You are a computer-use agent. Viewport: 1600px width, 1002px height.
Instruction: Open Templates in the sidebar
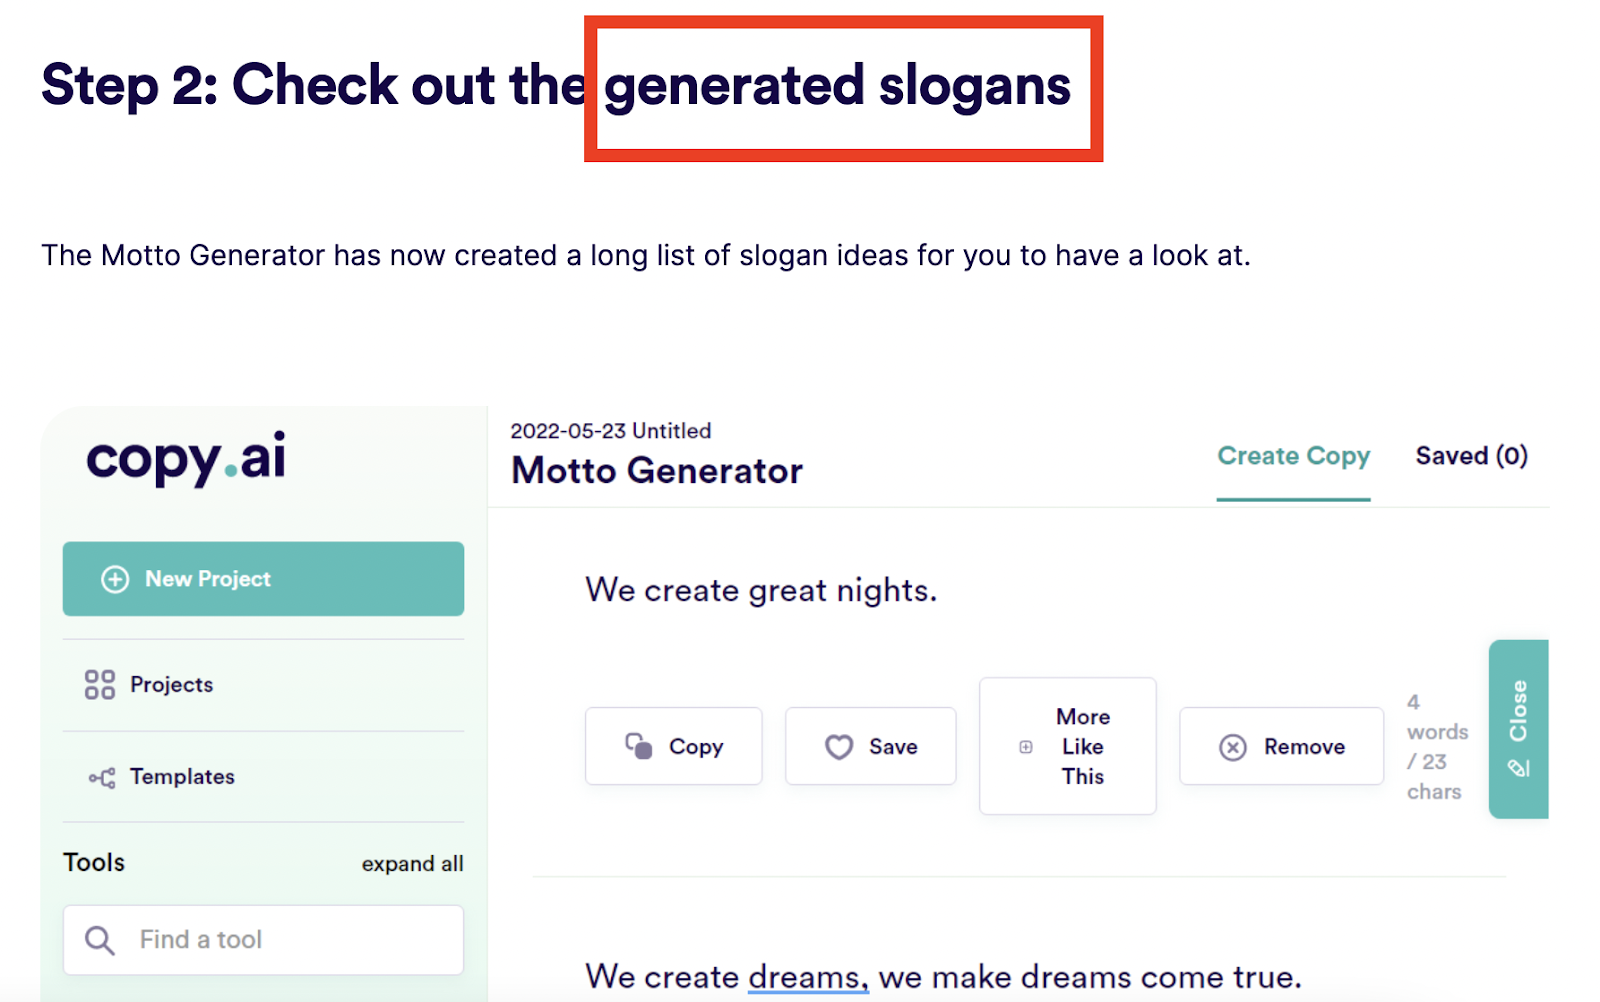[182, 777]
